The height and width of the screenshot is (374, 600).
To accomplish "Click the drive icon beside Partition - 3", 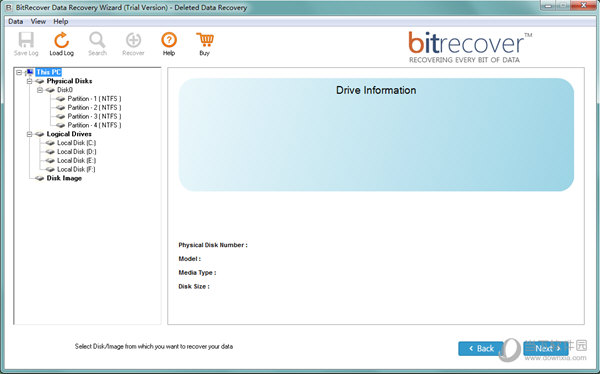I will pyautogui.click(x=60, y=116).
